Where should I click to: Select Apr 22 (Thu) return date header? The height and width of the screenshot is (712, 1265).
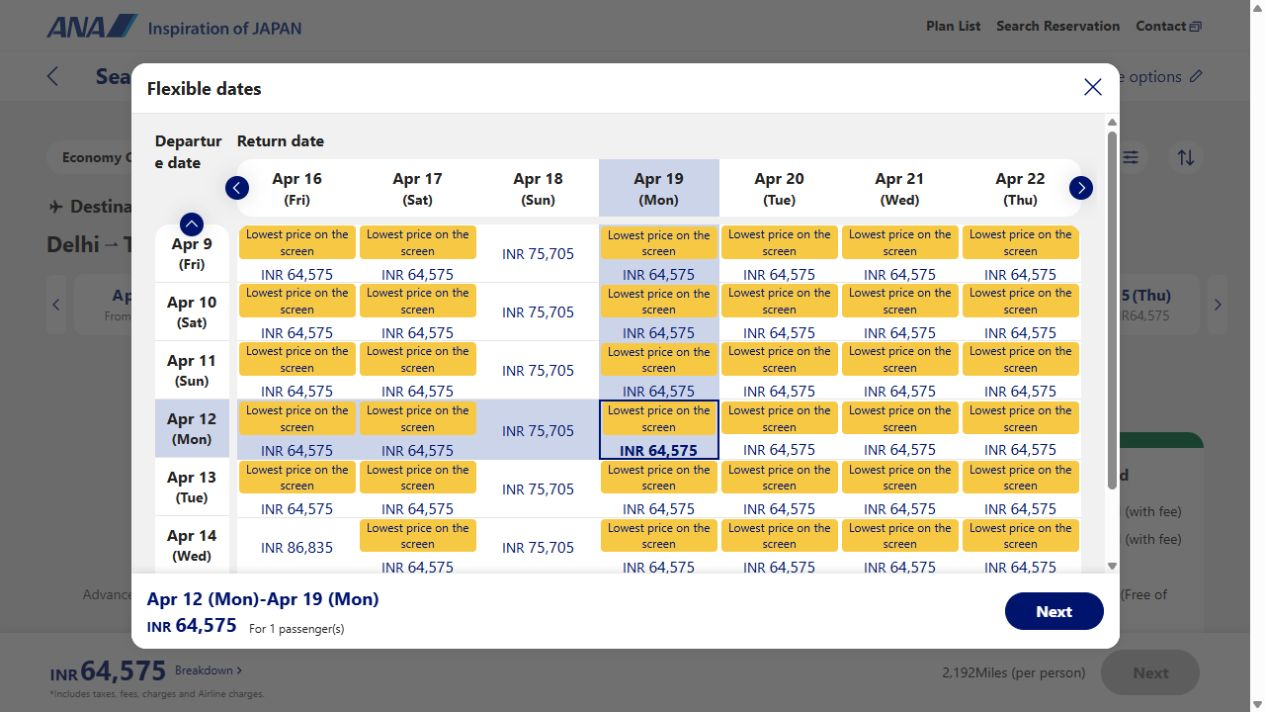click(1020, 188)
